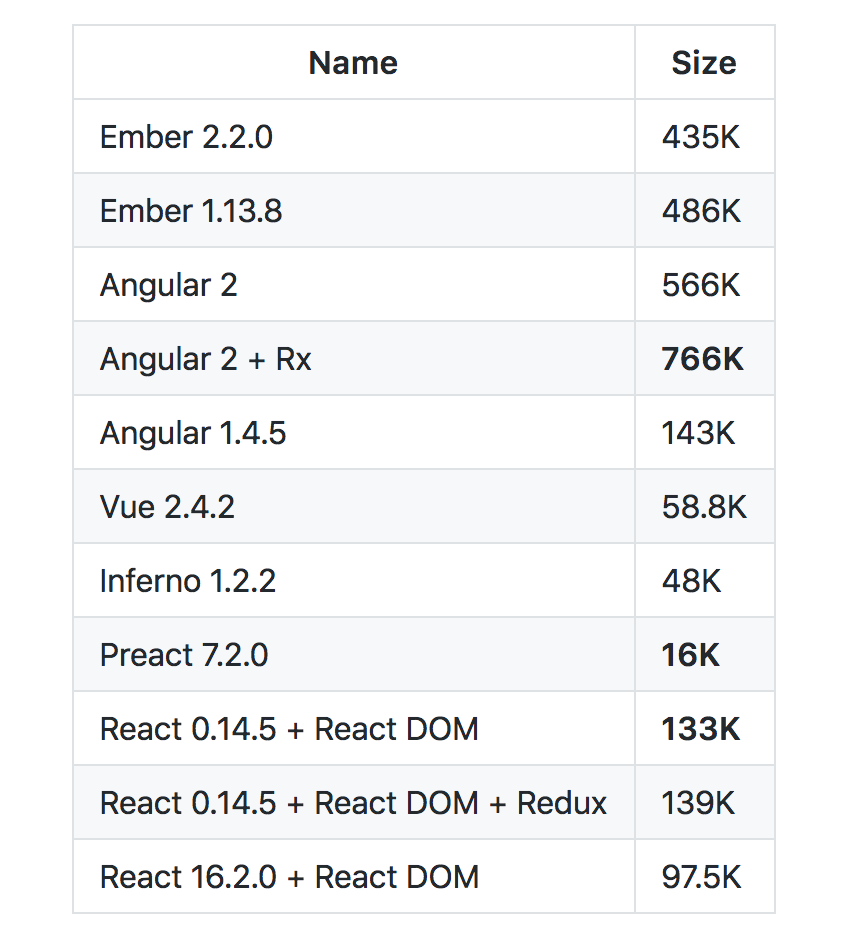Click the 58.8K size value

coord(704,507)
